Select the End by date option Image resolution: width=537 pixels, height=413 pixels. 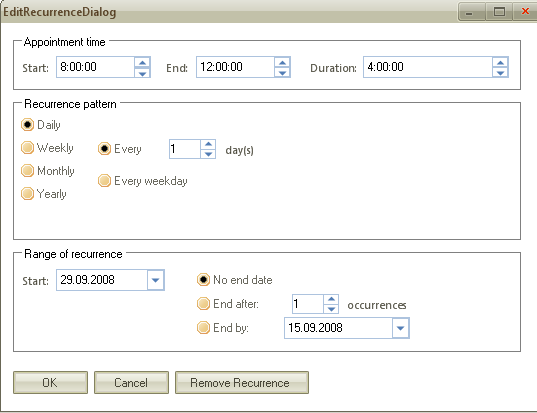point(223,328)
